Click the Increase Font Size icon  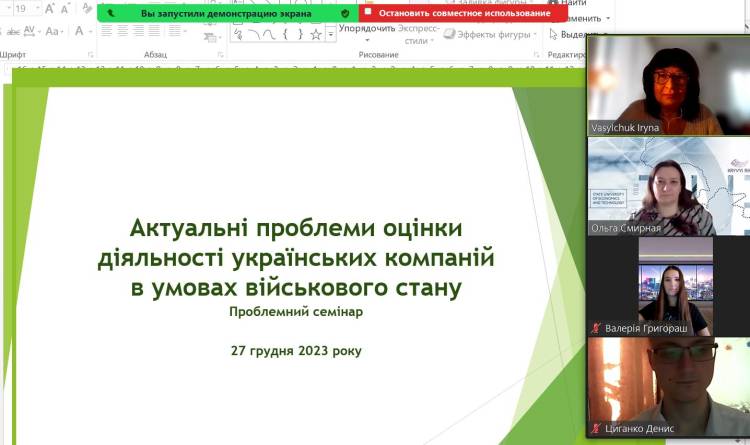(52, 8)
